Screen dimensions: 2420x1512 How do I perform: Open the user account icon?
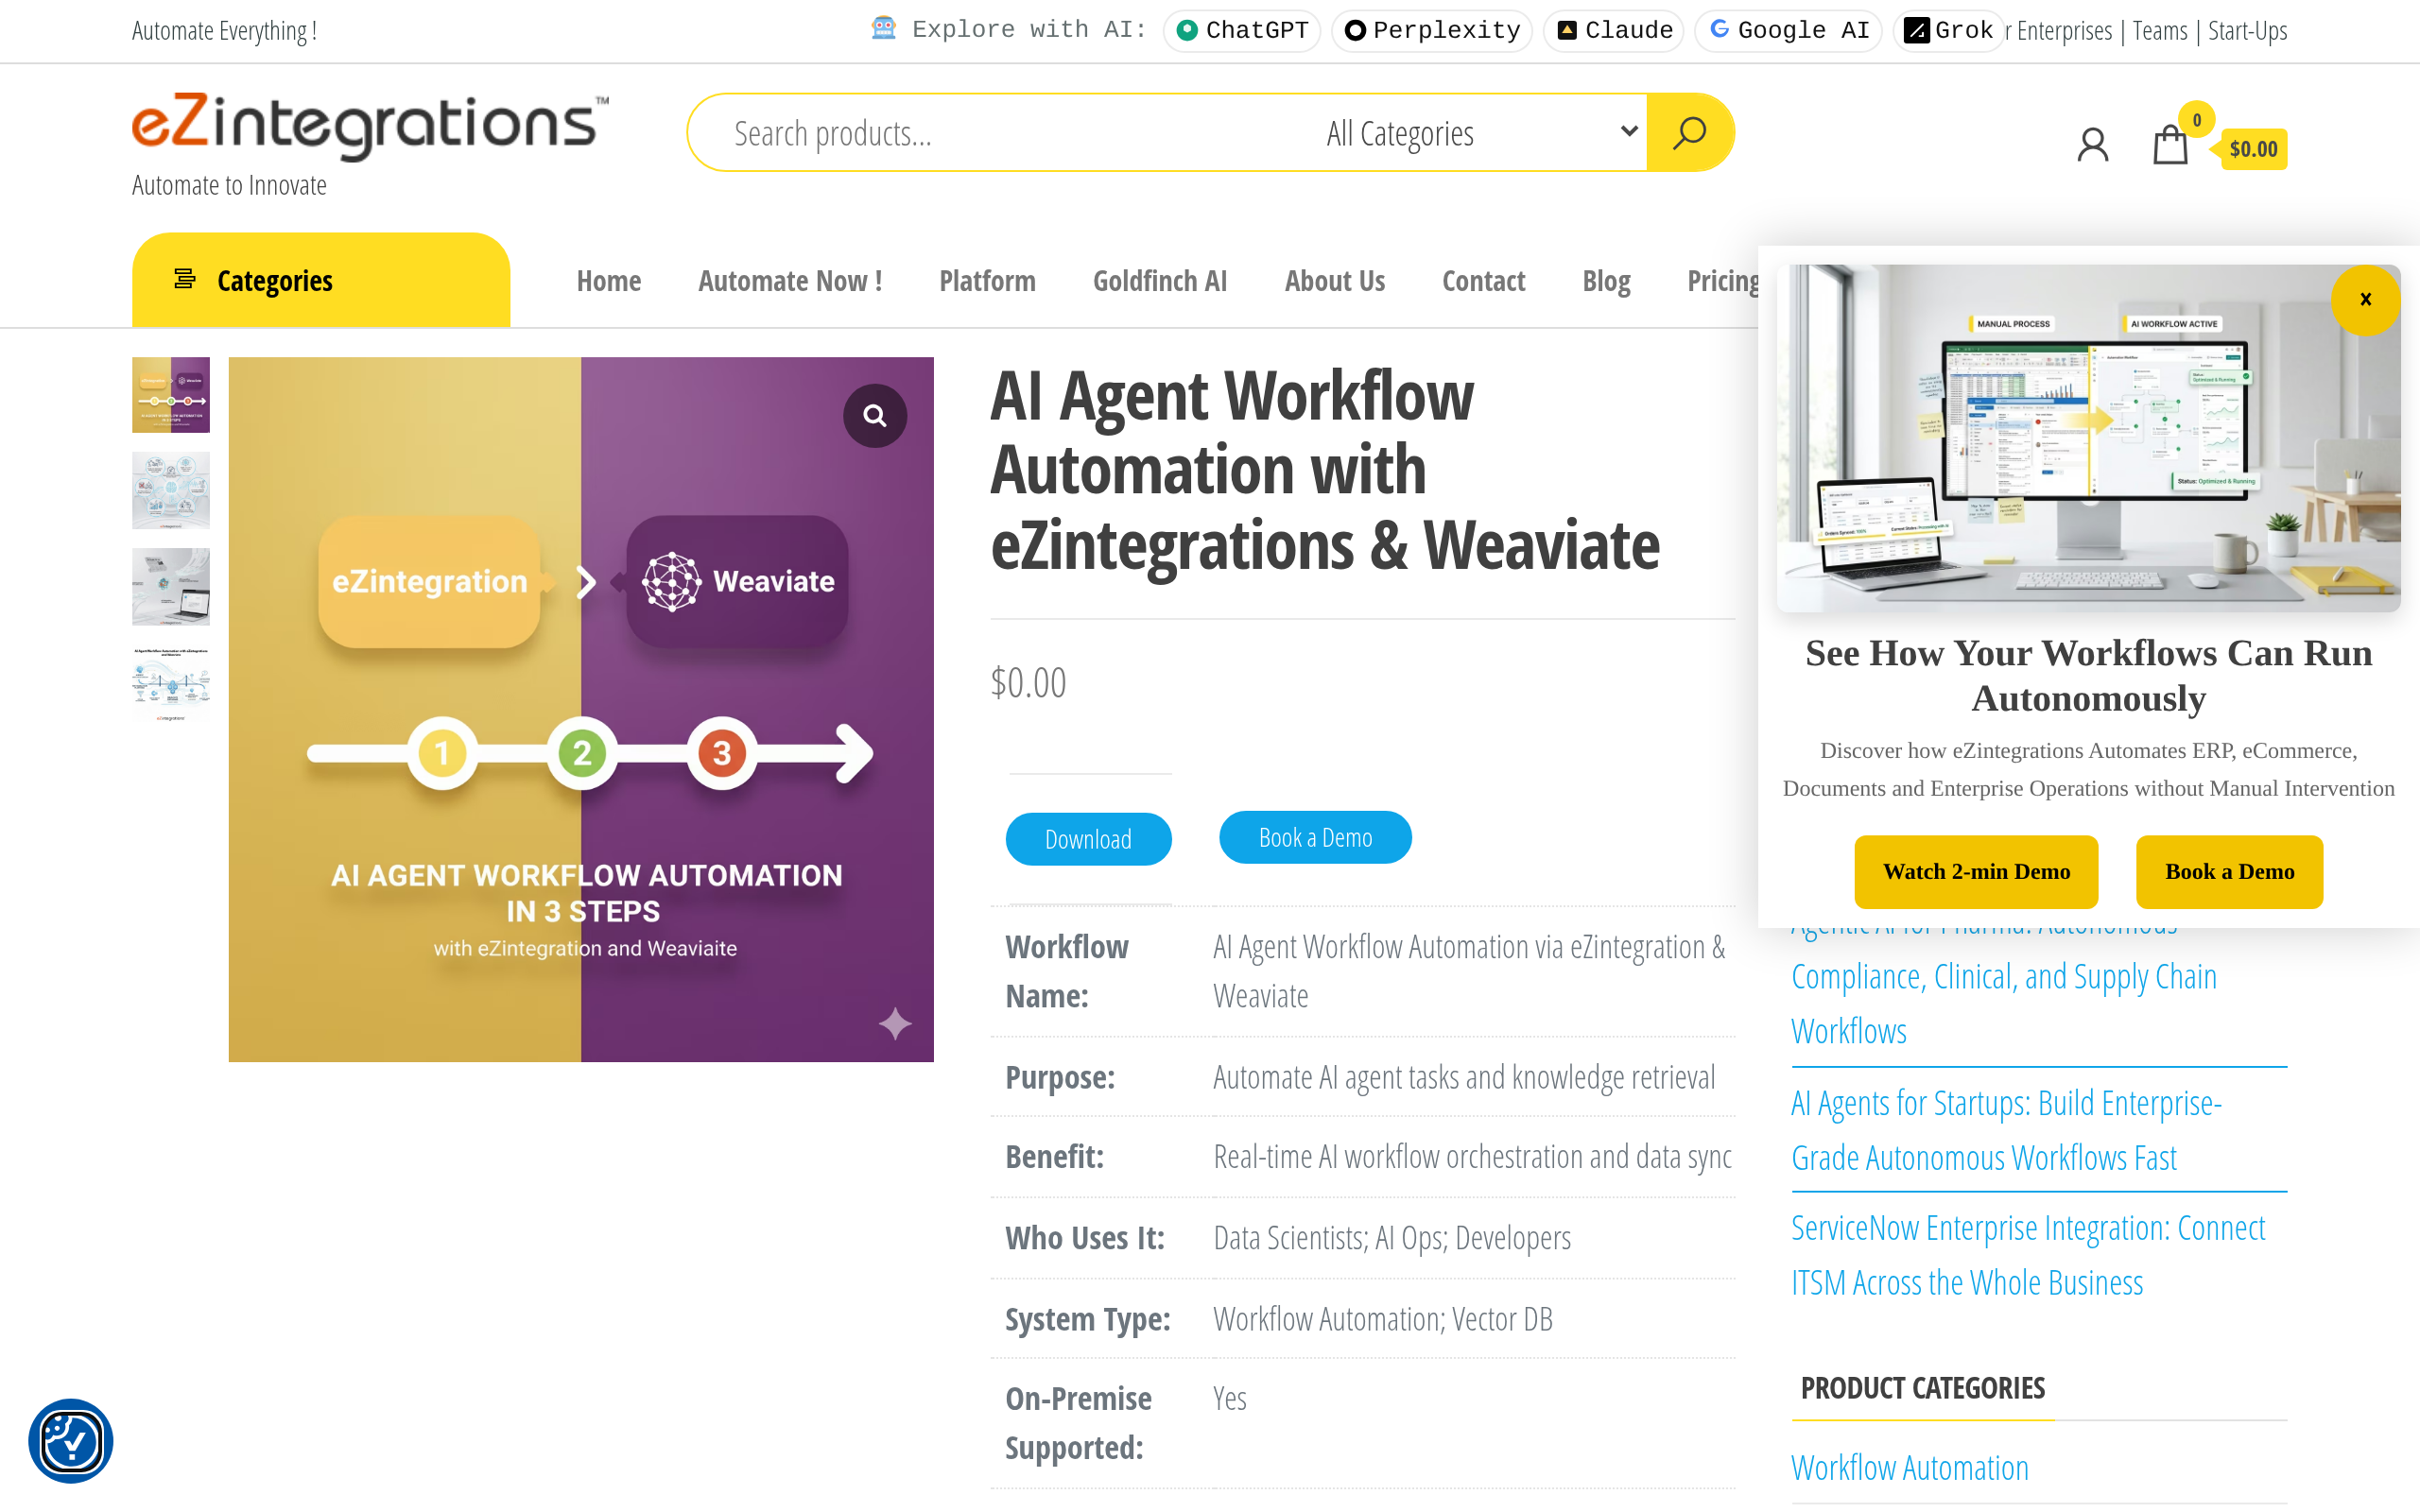coord(2092,145)
